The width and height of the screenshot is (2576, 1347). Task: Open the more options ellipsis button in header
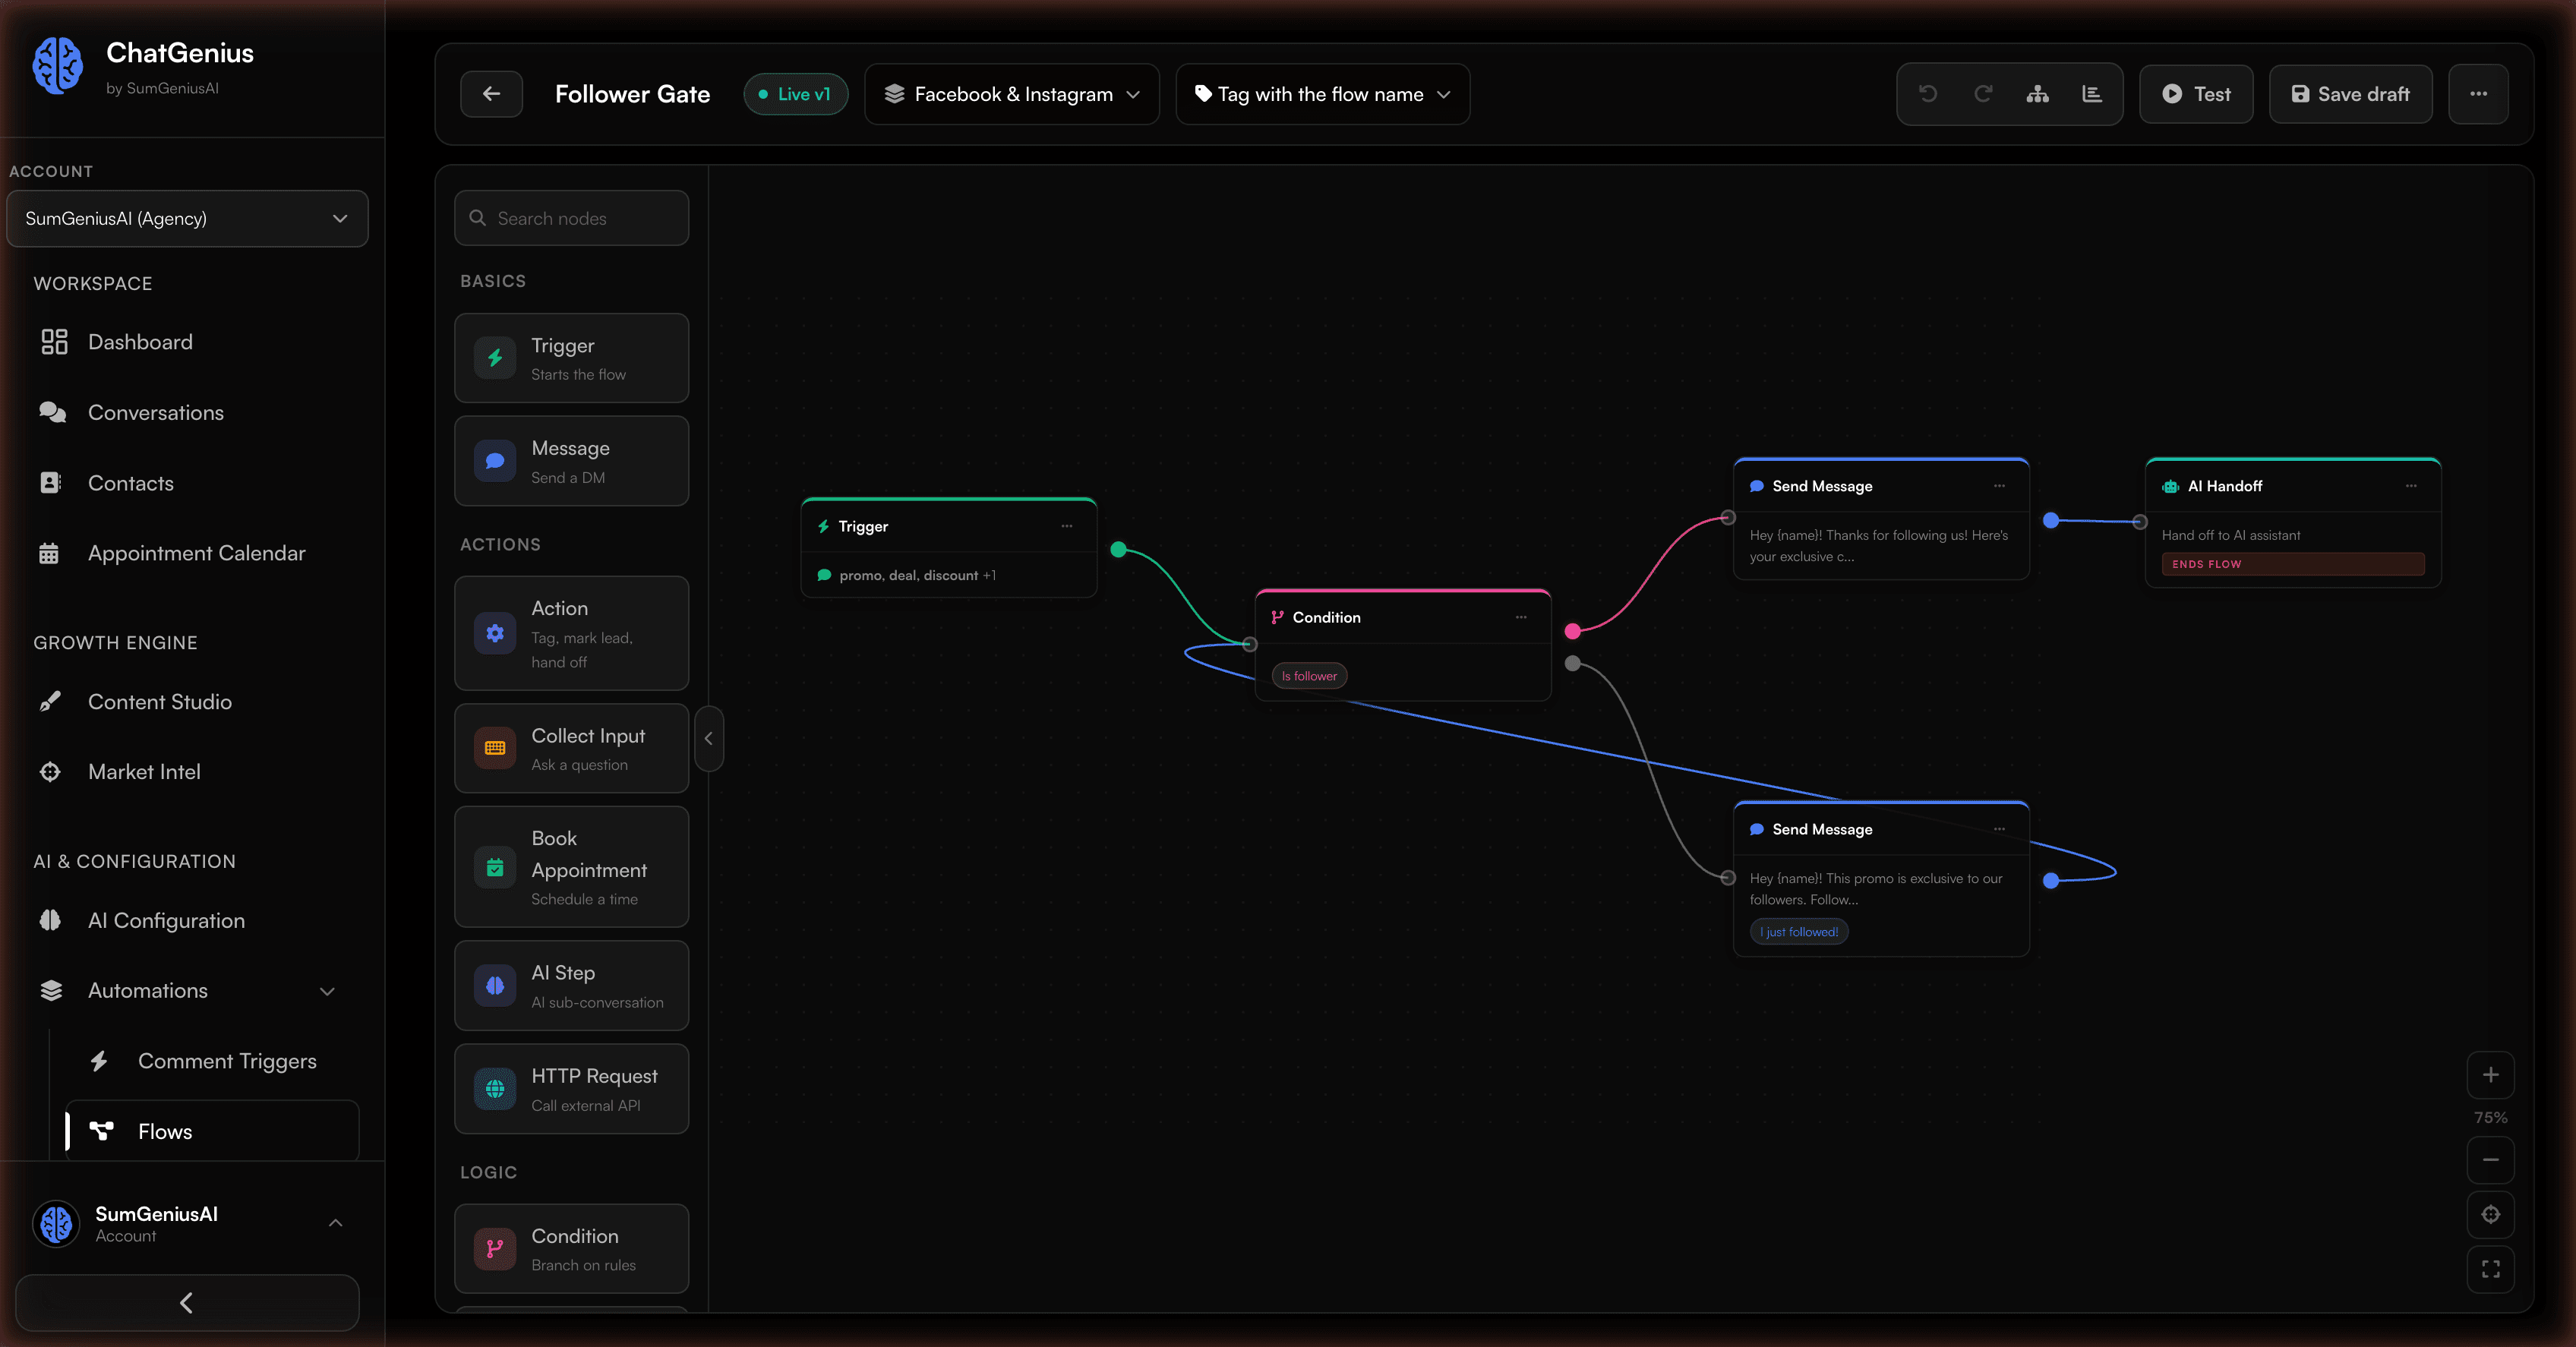(x=2478, y=94)
